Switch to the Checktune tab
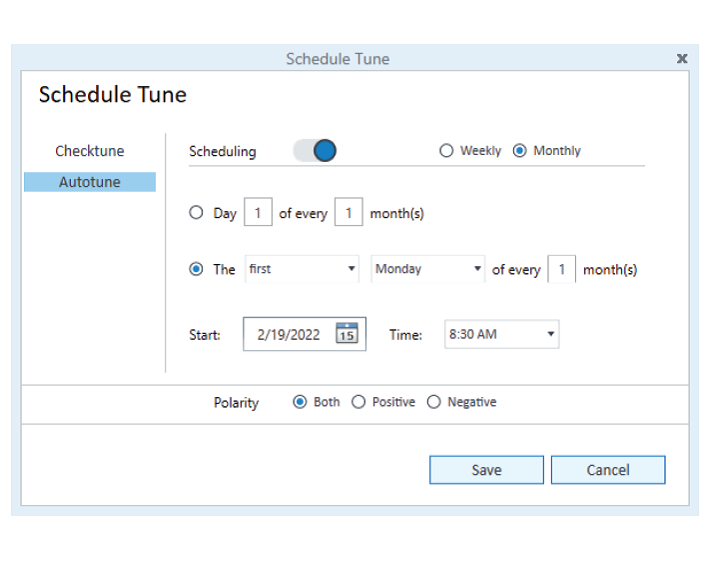 (90, 151)
